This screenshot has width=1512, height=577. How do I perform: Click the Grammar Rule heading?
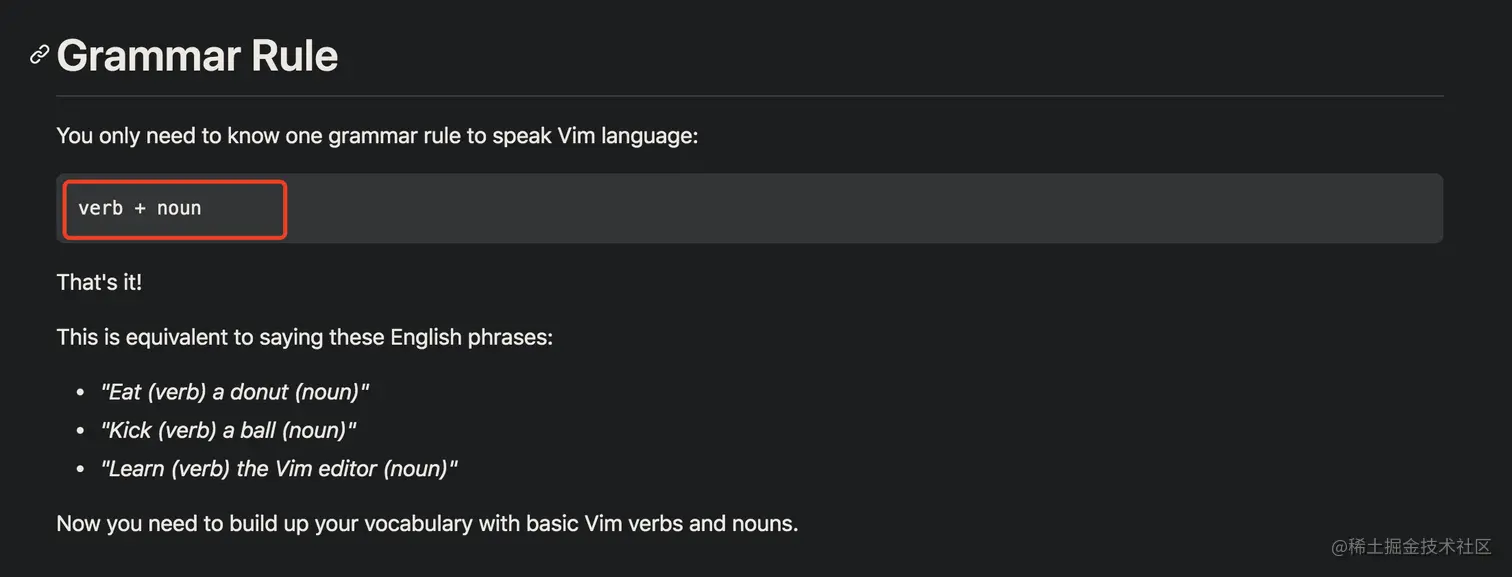coord(197,55)
